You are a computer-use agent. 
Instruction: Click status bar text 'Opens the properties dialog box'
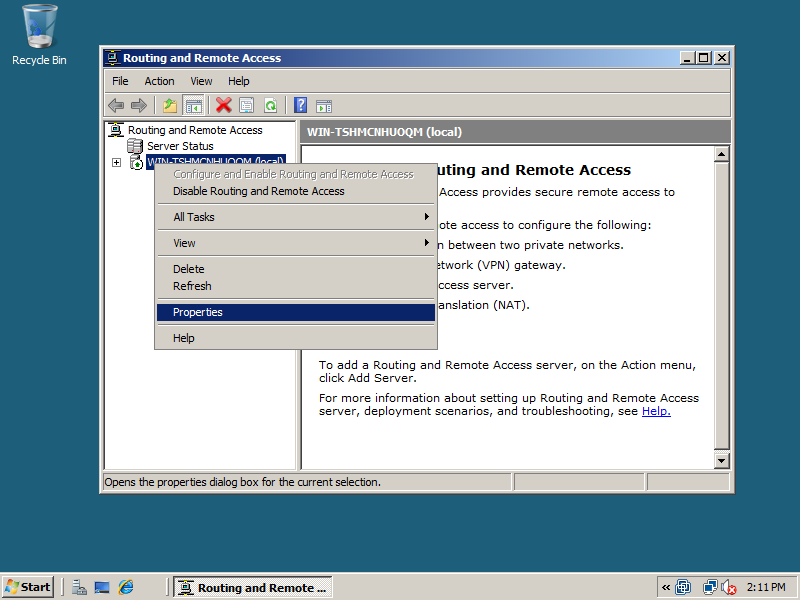point(242,482)
